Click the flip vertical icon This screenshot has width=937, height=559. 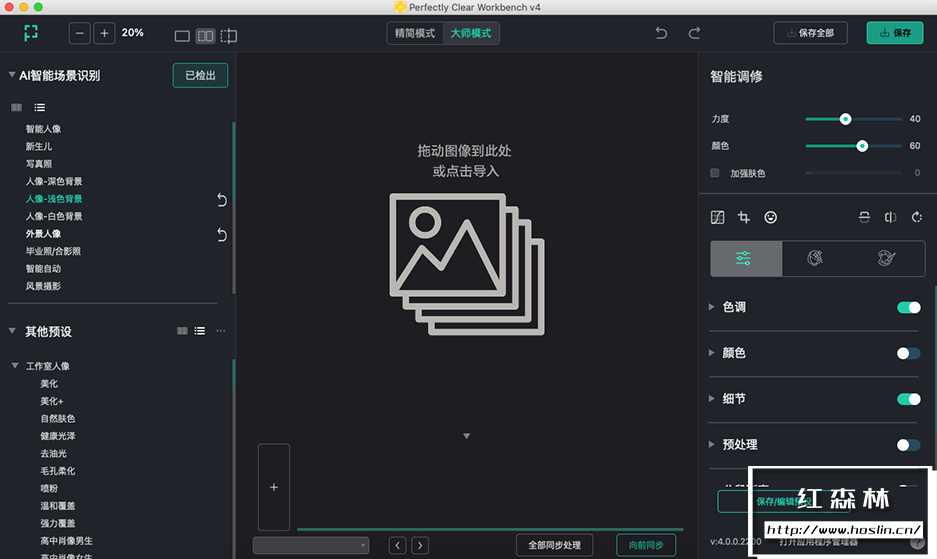pyautogui.click(x=864, y=217)
